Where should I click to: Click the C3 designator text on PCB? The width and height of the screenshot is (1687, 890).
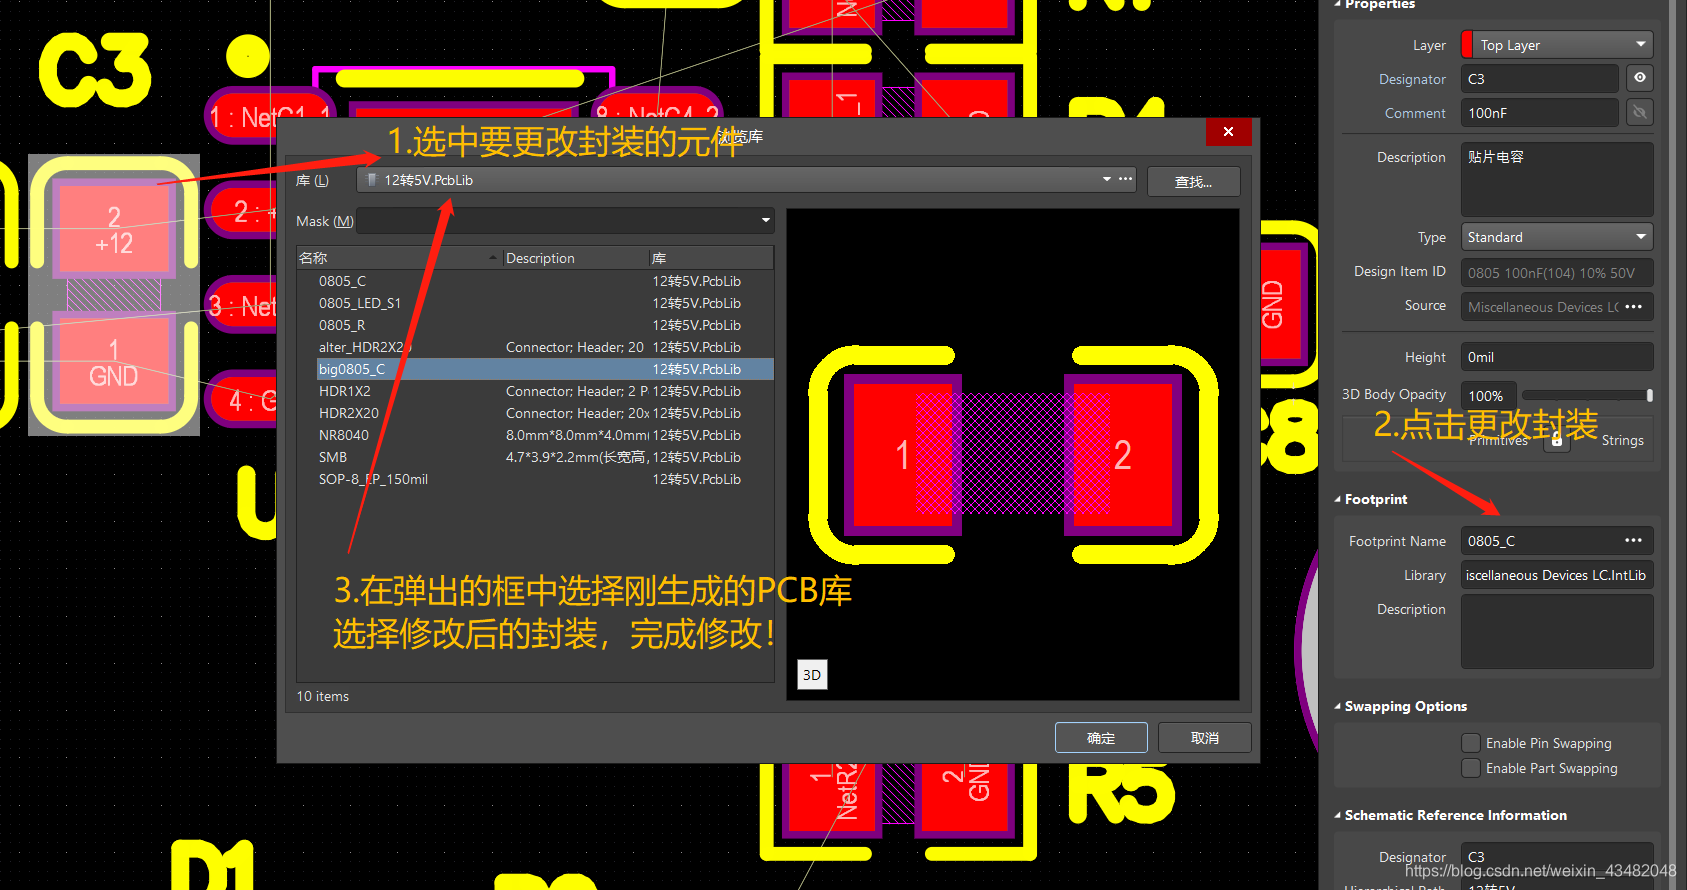pos(95,70)
